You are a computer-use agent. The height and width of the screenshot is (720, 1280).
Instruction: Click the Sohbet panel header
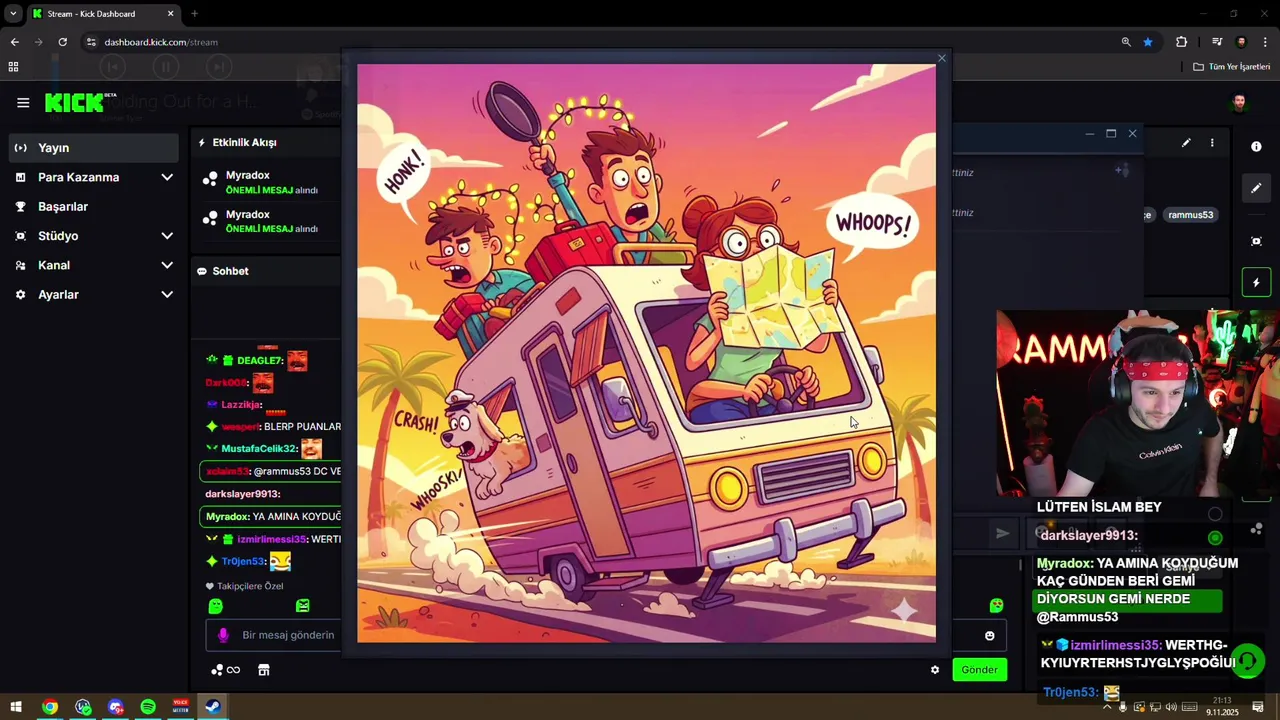[230, 271]
